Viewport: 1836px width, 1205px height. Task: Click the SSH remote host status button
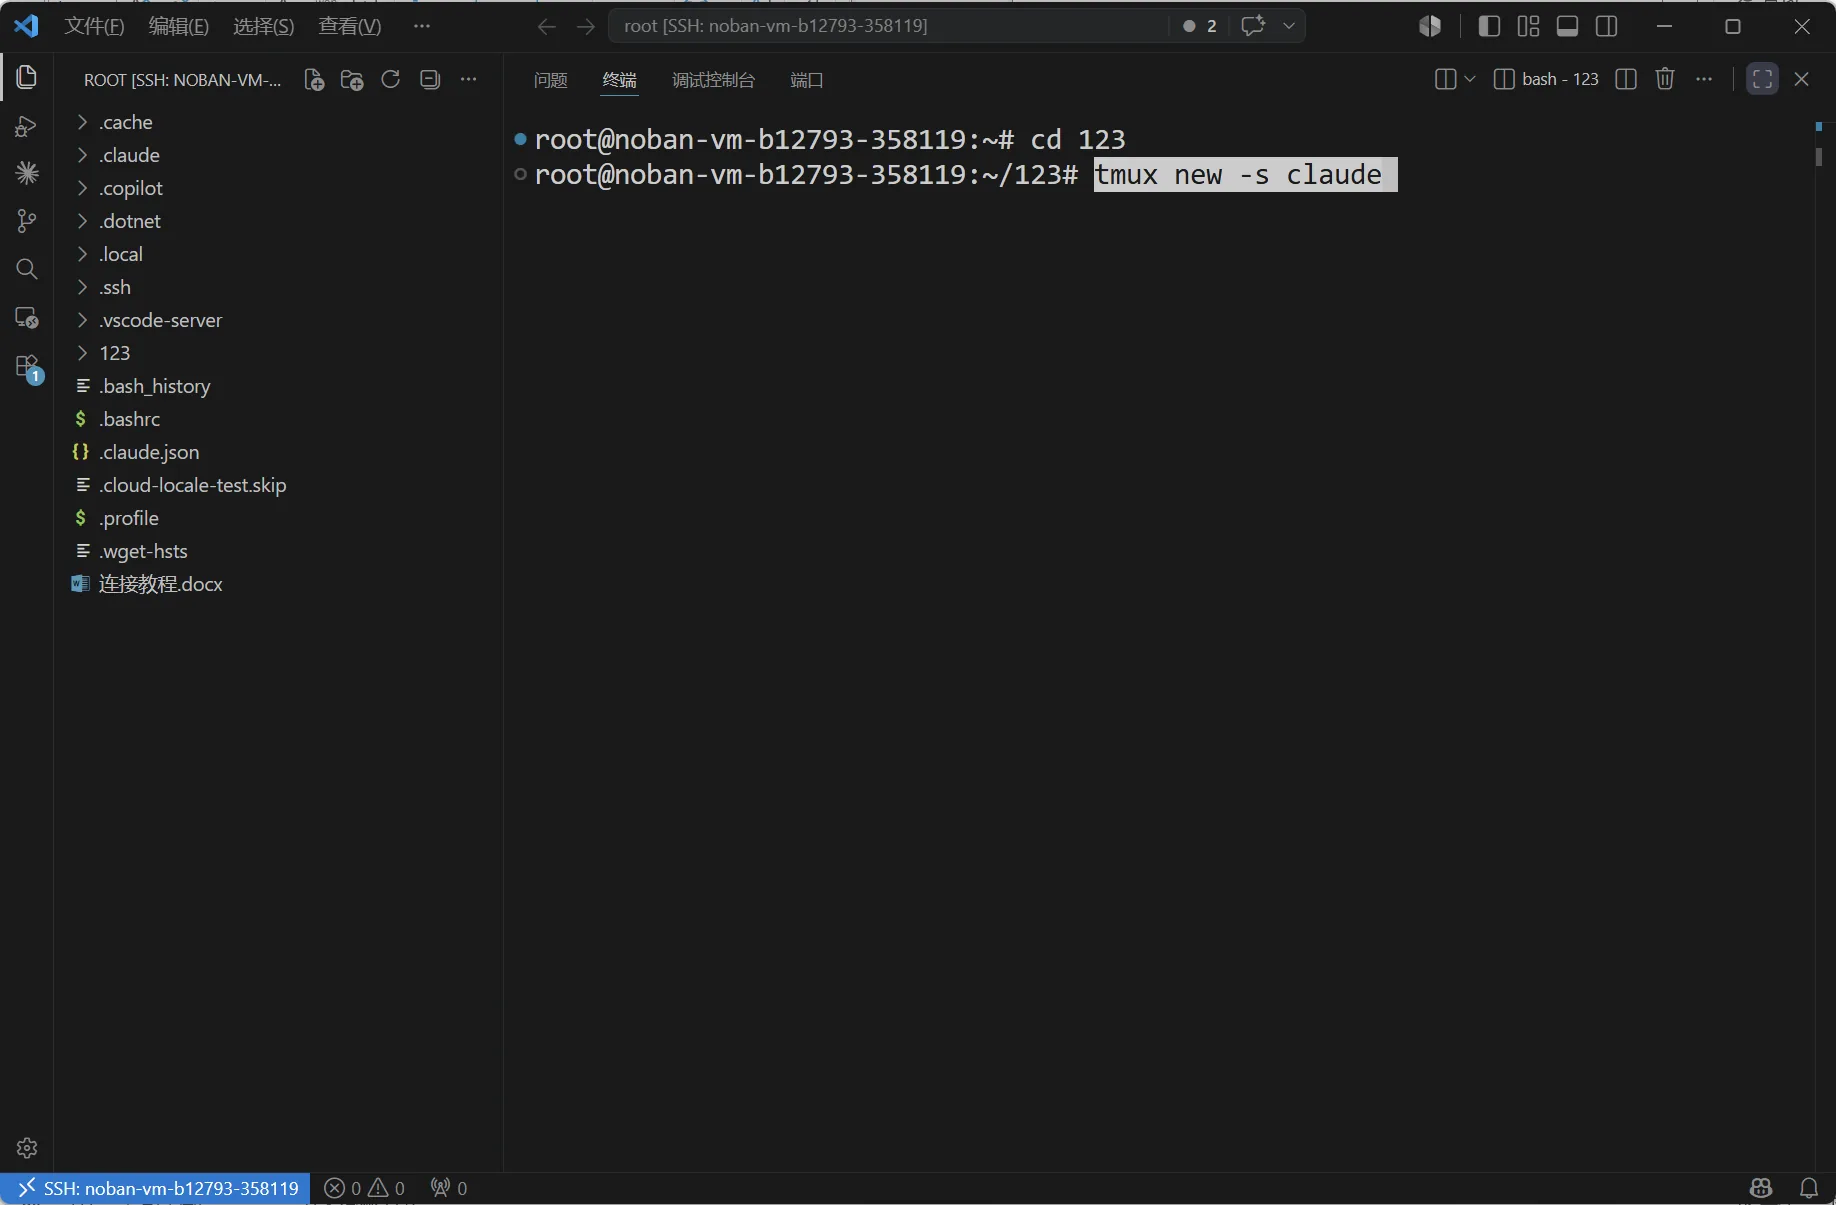tap(157, 1188)
